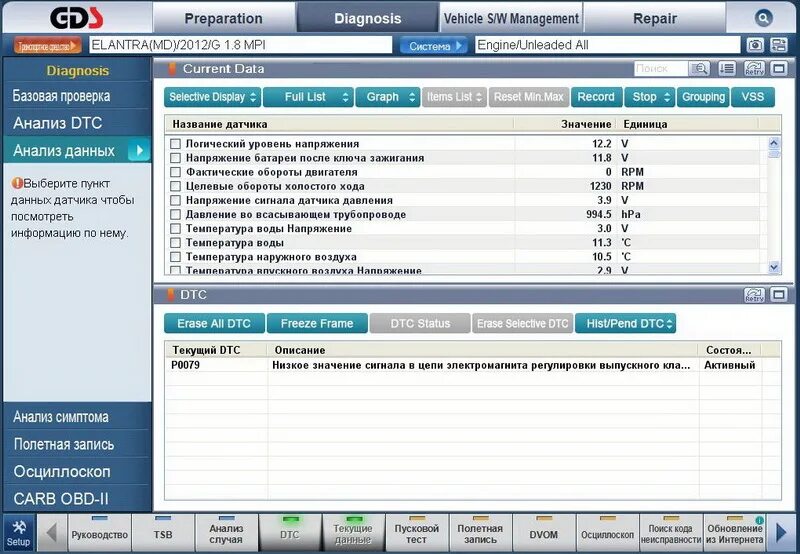Toggle checkbox for Напряжение сигнала датчика давления
This screenshot has height=554, width=800.
[x=176, y=200]
